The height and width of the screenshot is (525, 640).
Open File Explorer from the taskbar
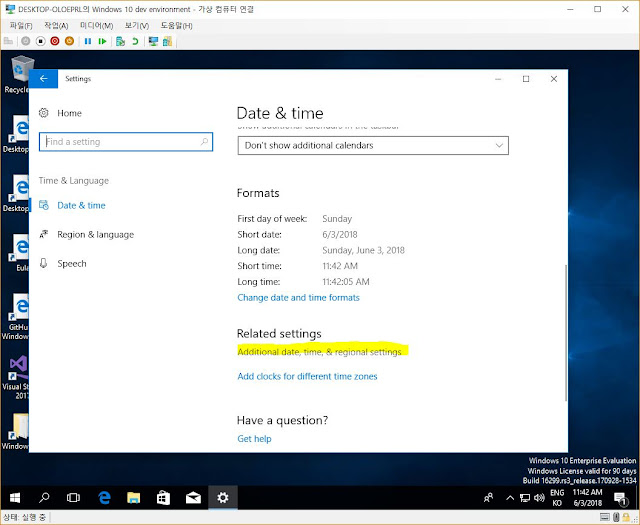point(133,498)
